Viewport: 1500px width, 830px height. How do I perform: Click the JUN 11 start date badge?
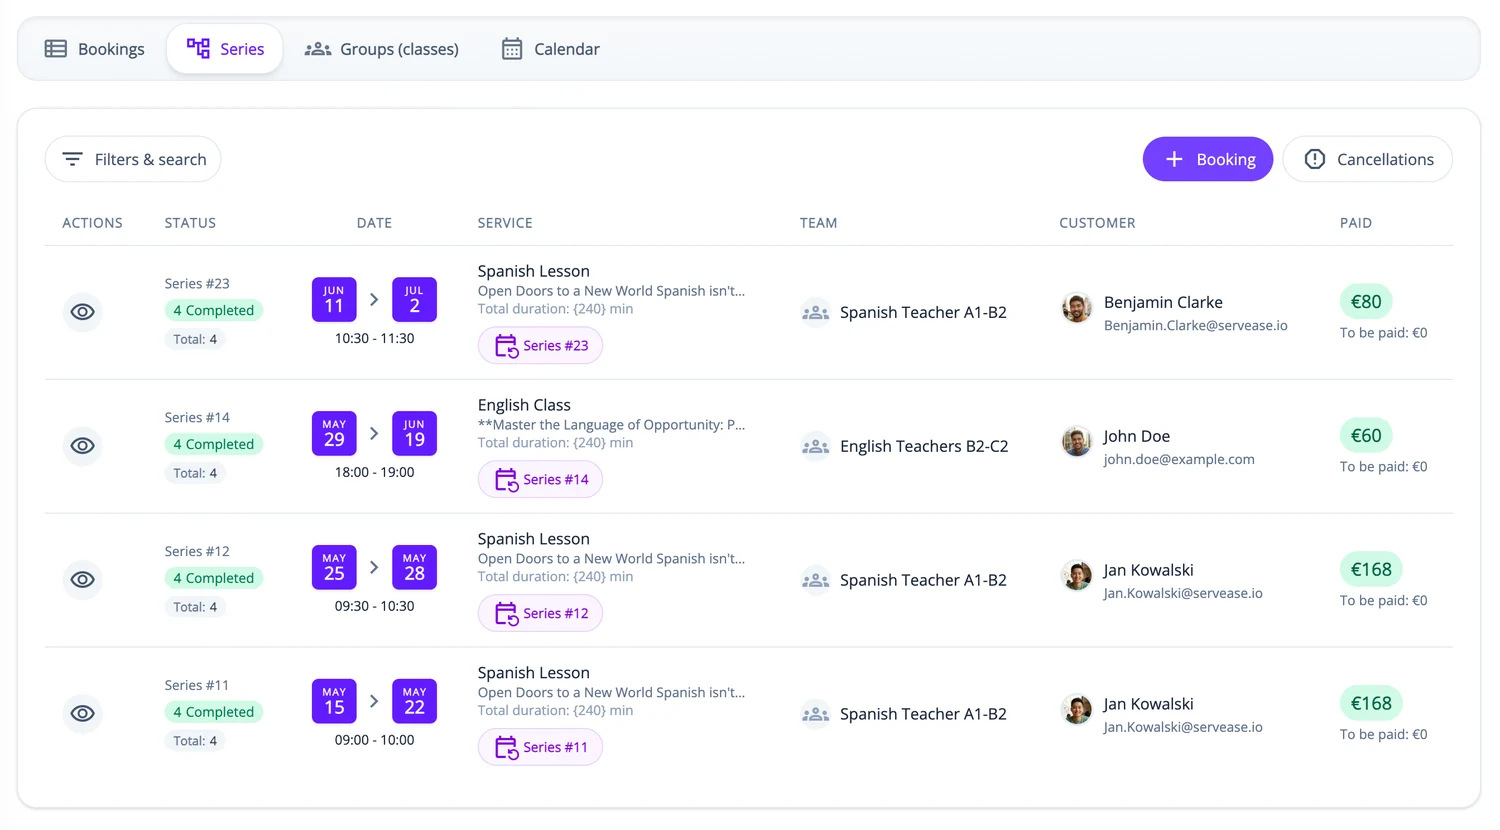334,300
